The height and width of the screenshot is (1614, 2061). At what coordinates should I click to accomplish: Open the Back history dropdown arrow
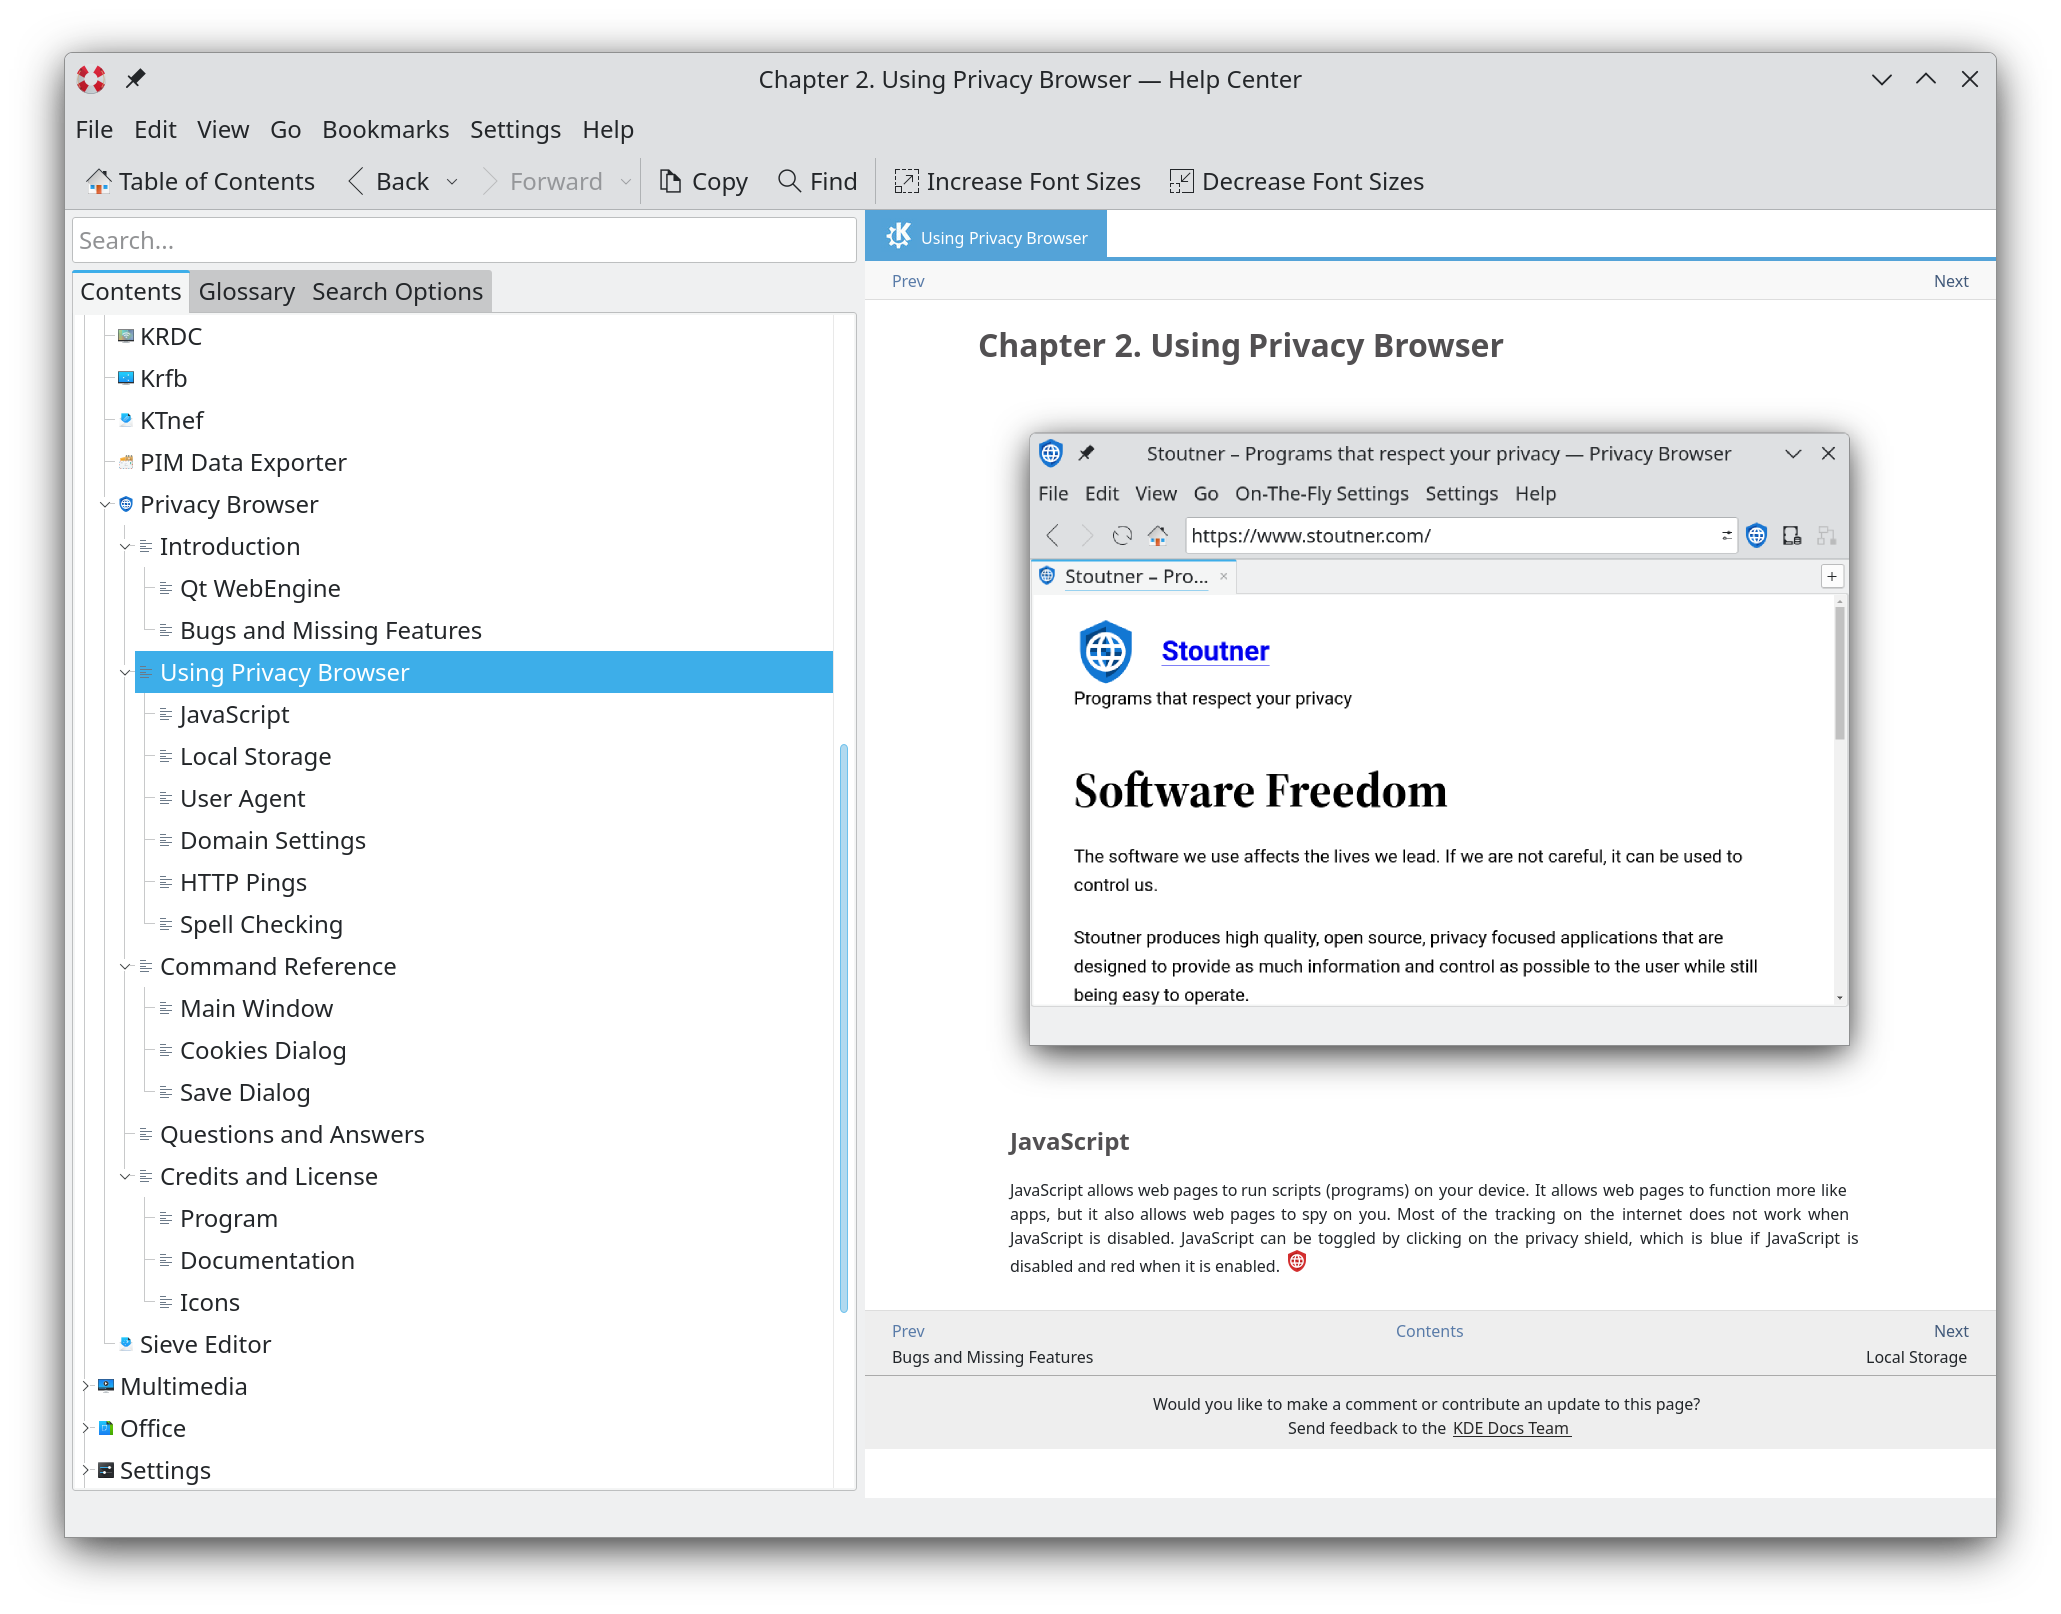(x=452, y=182)
